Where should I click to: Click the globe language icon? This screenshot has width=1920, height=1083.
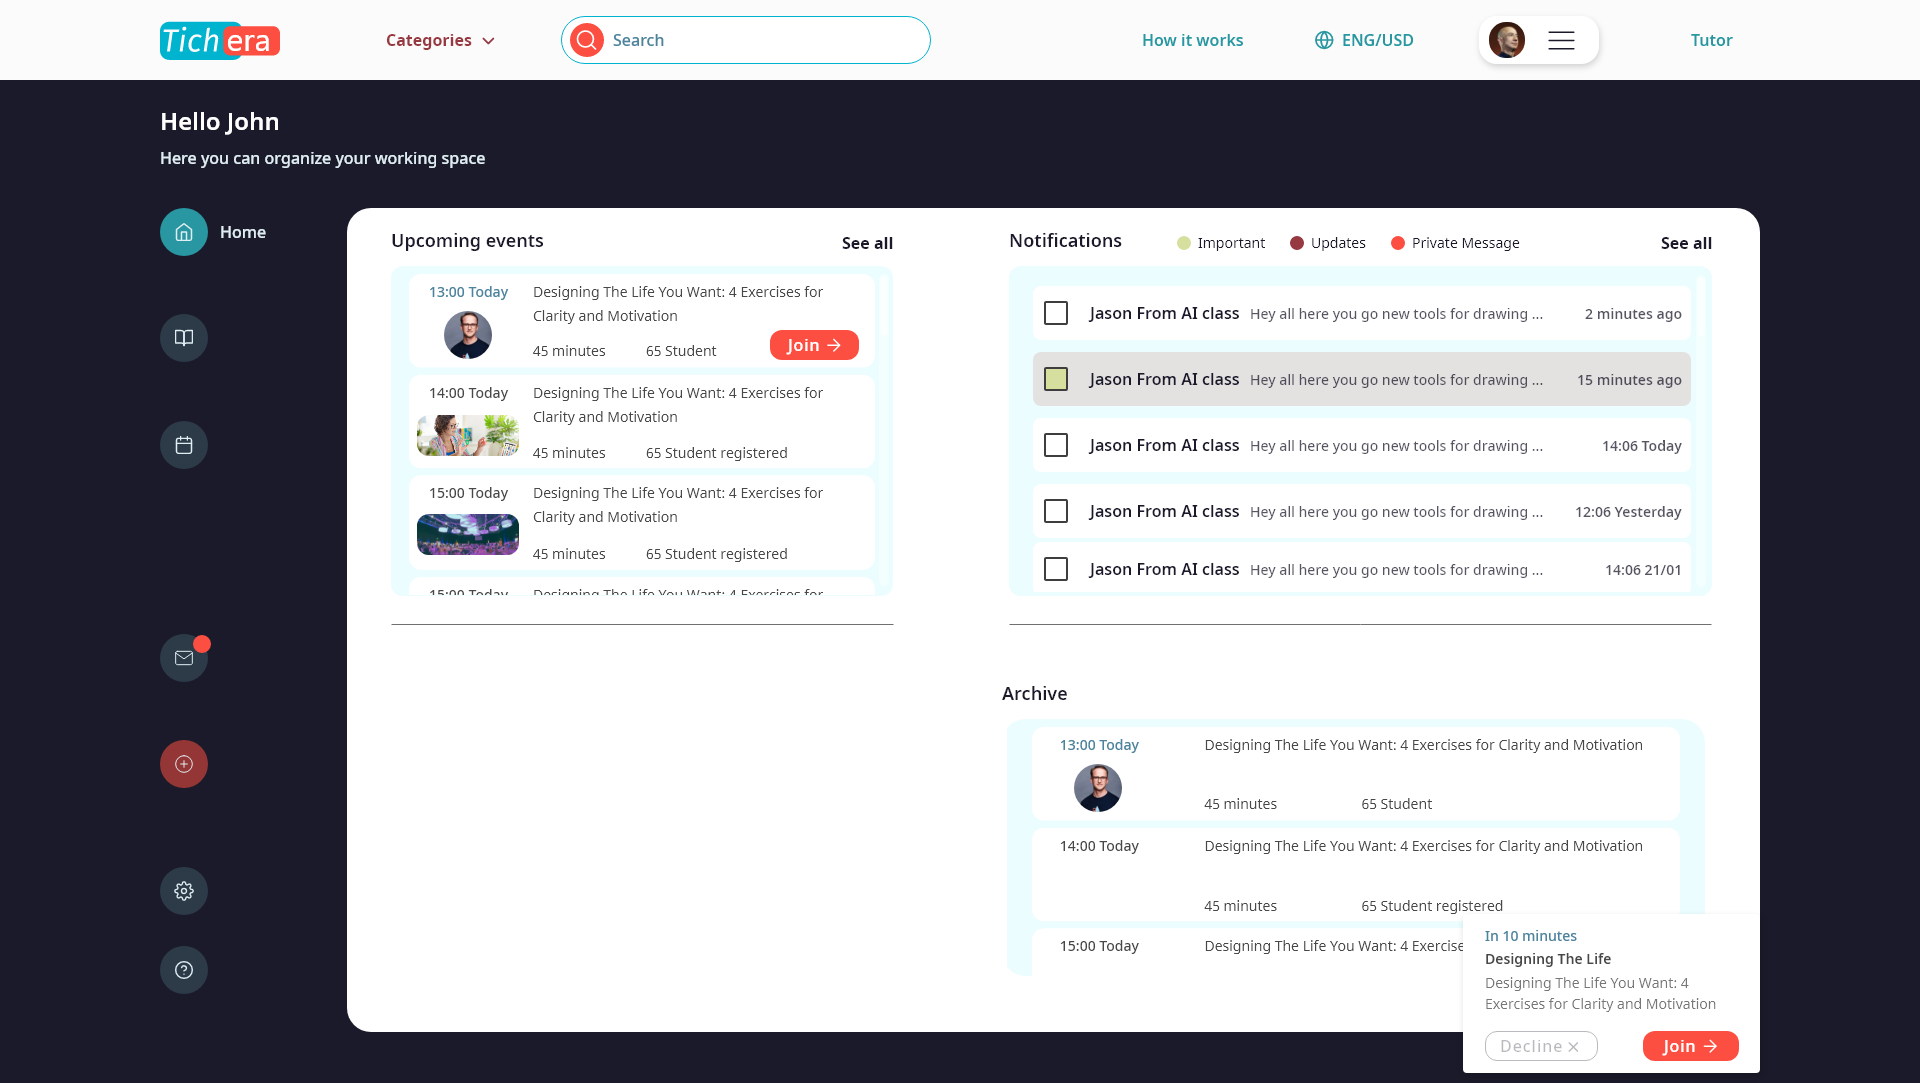click(1324, 40)
